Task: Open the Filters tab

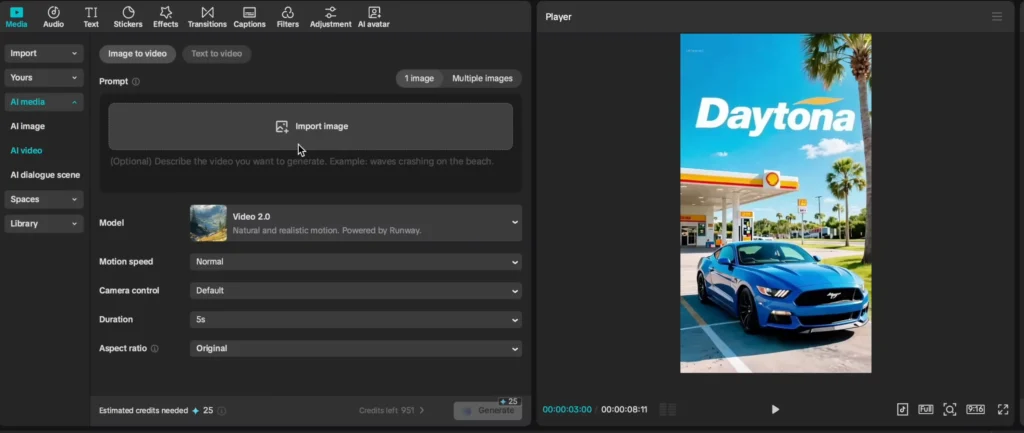Action: 287,17
